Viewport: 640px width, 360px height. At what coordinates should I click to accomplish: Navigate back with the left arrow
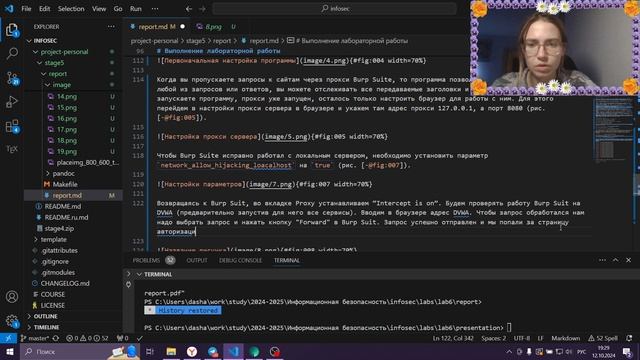click(189, 9)
